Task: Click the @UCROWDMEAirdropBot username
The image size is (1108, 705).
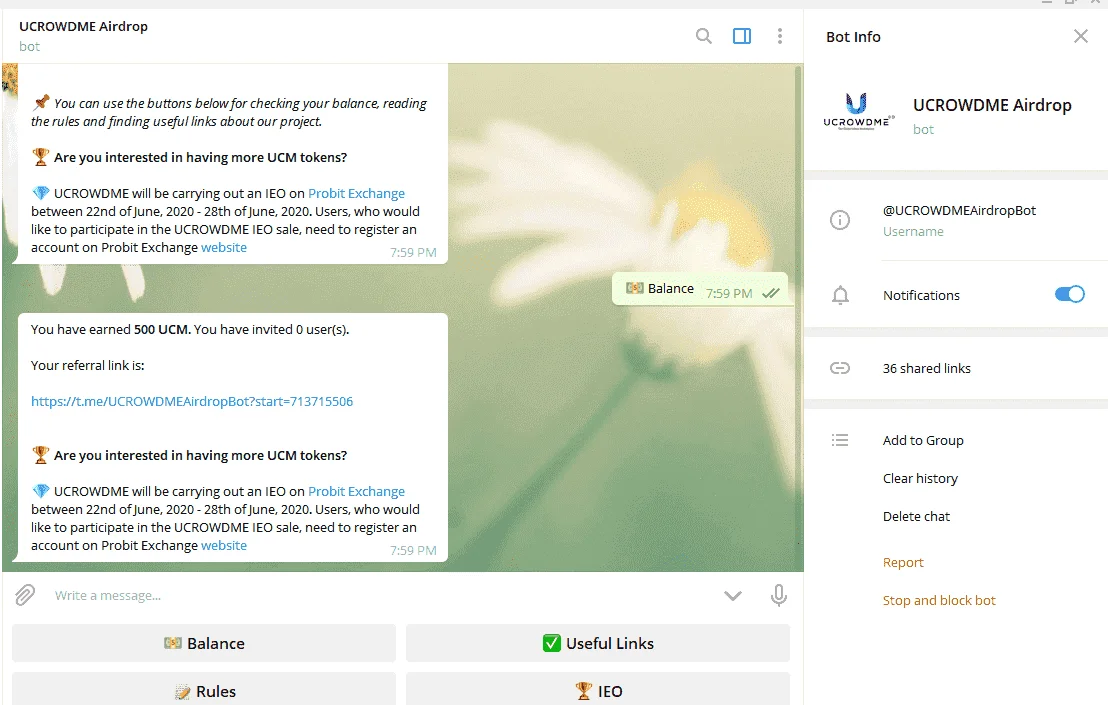Action: coord(959,211)
